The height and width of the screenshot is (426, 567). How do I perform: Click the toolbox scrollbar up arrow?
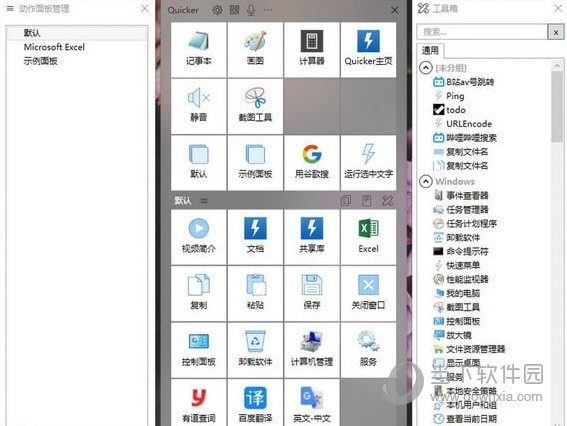(x=557, y=66)
